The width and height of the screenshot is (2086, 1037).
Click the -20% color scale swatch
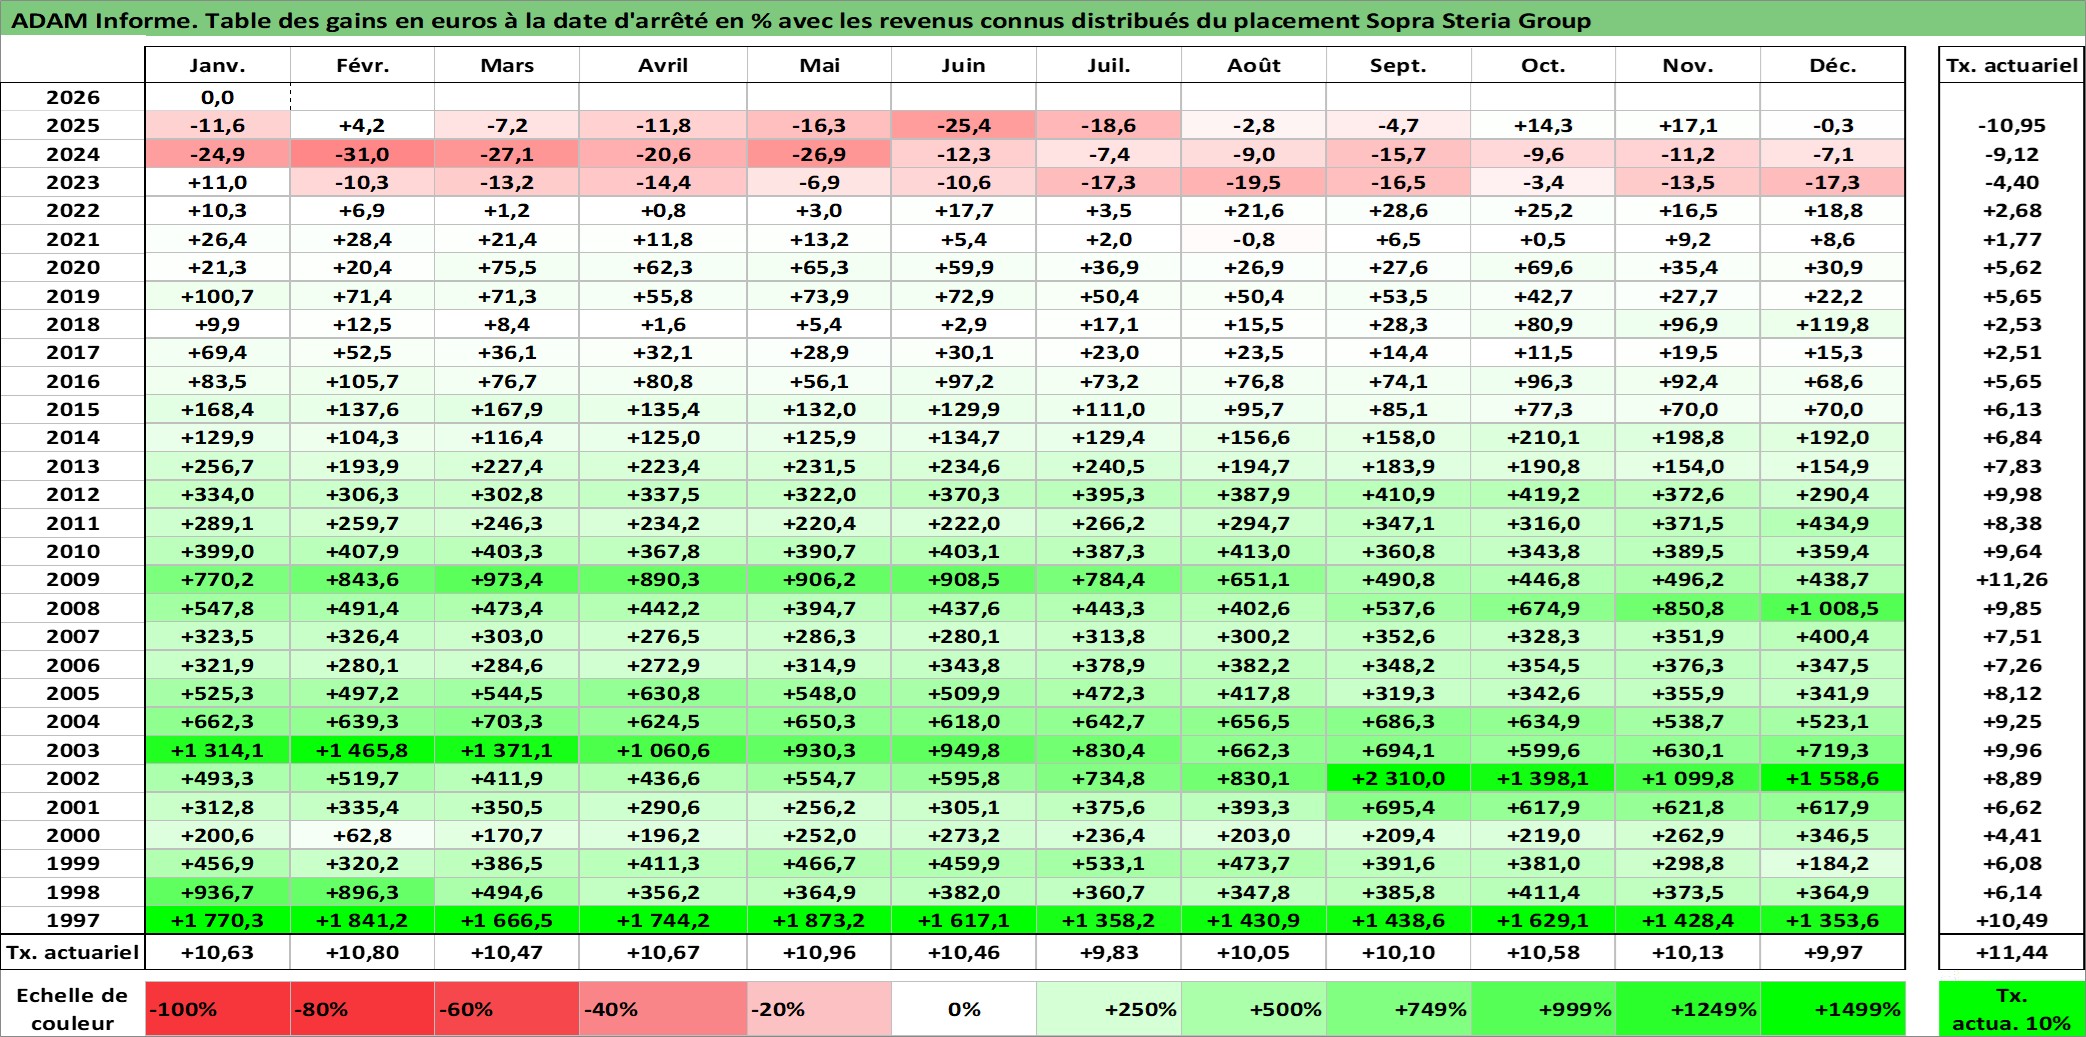tap(819, 1009)
